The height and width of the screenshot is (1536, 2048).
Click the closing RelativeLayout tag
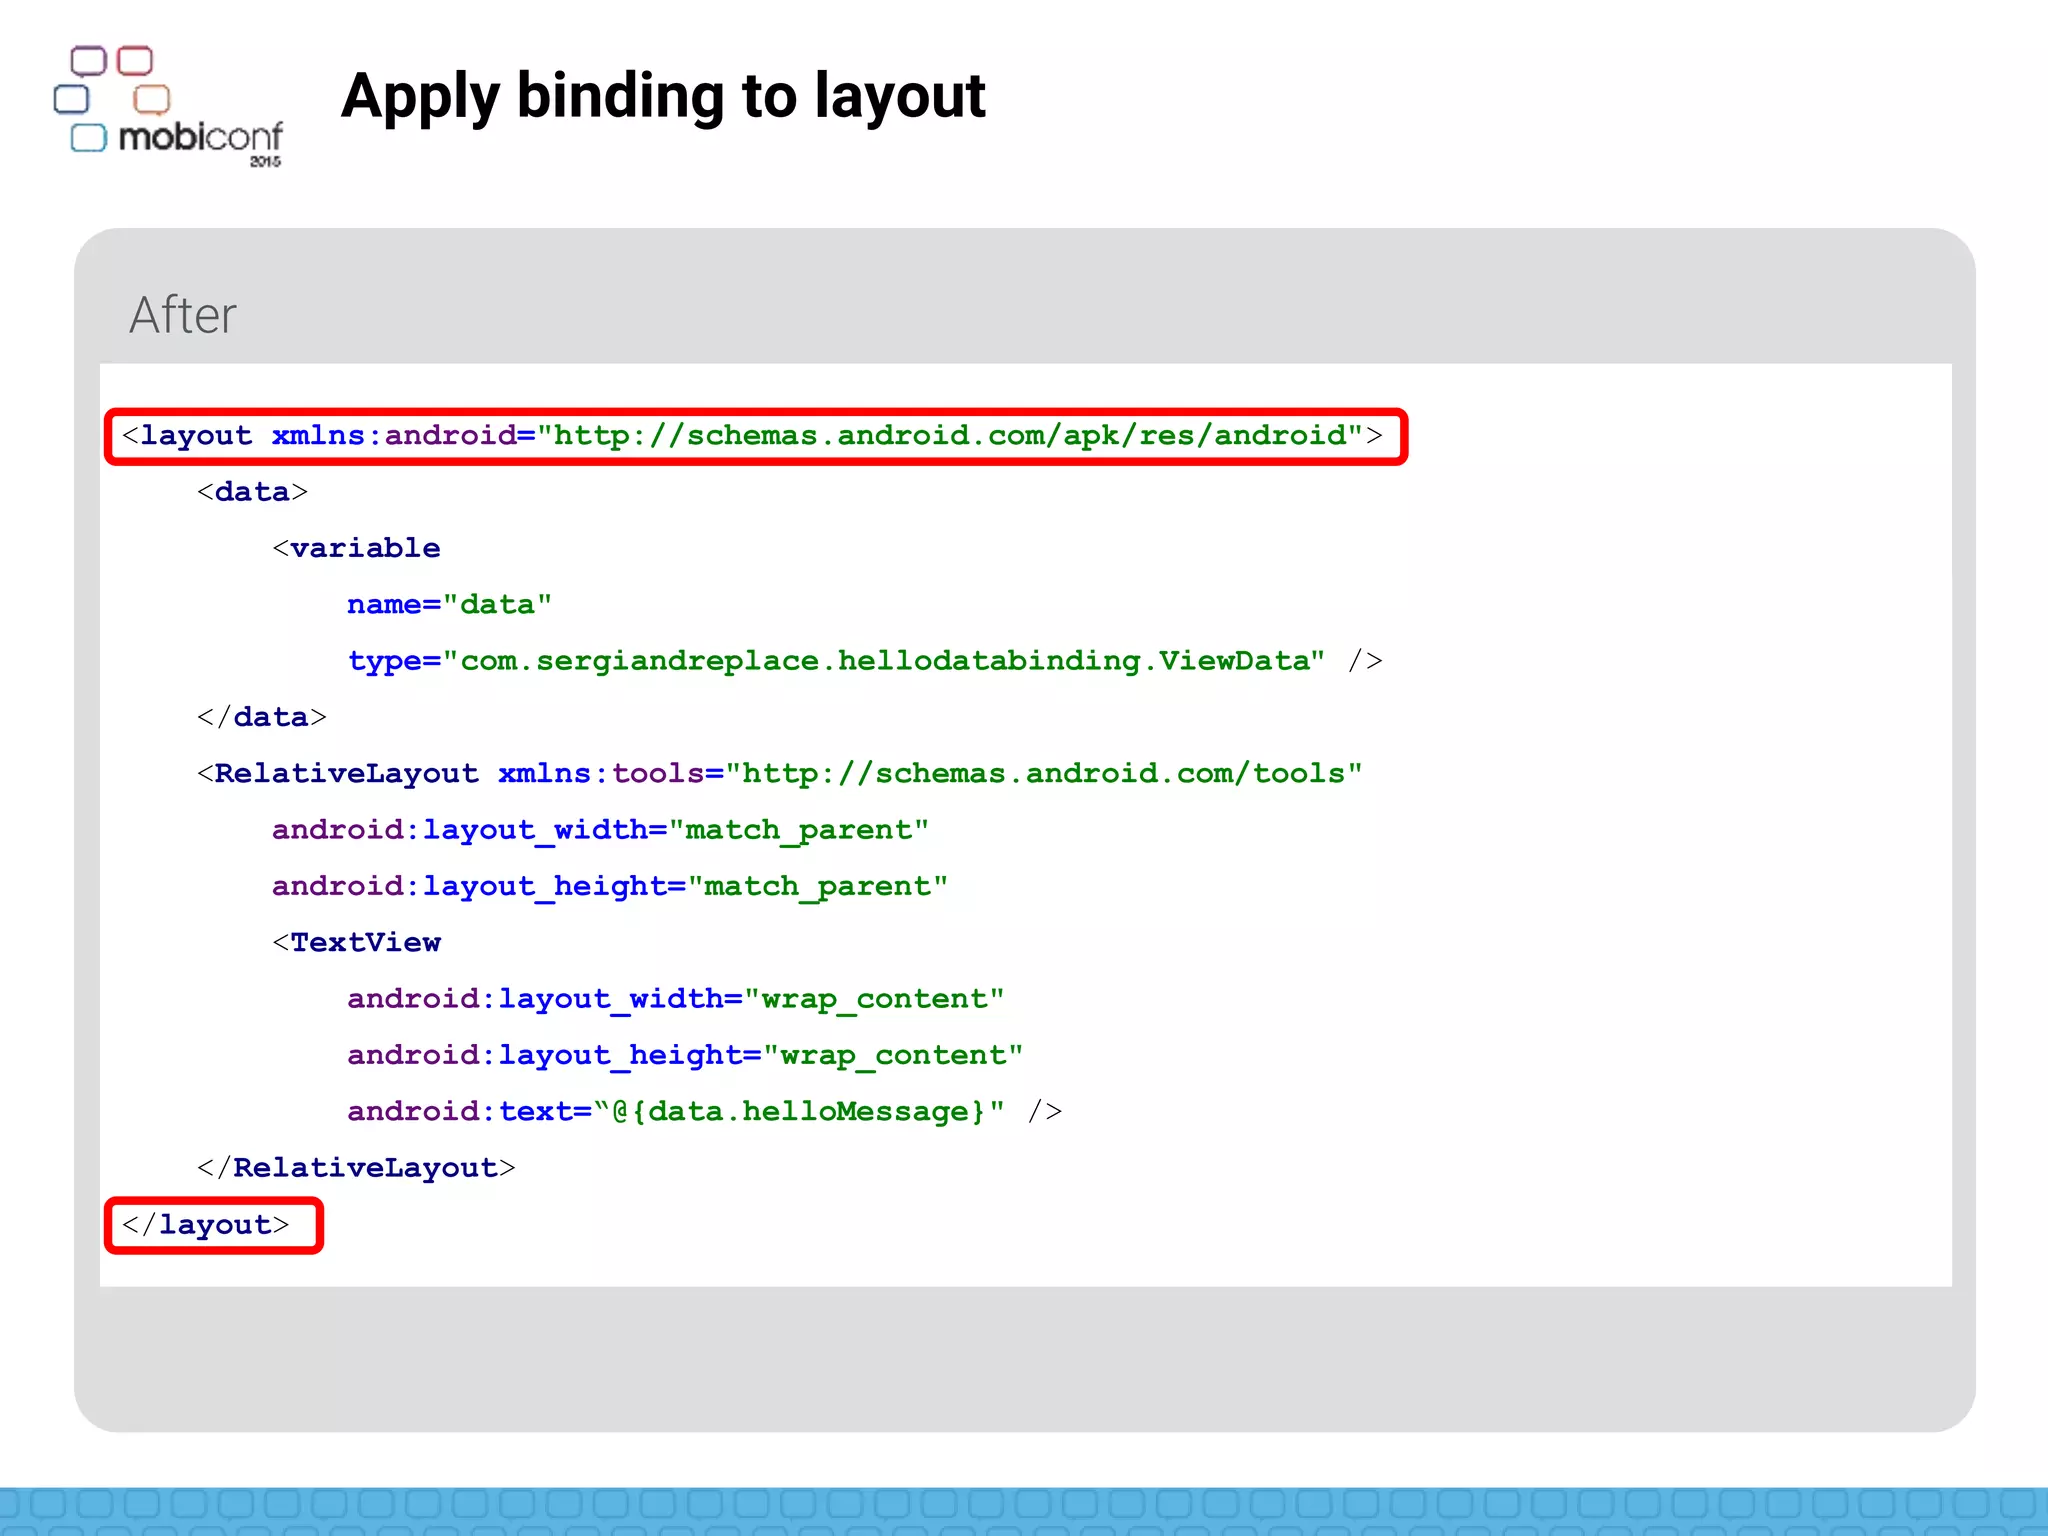click(356, 1168)
